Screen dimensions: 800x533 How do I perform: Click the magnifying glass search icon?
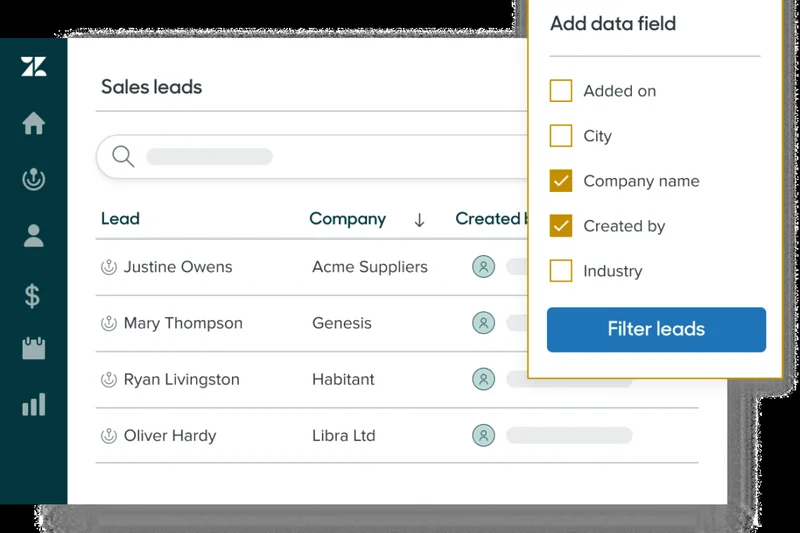coord(123,157)
